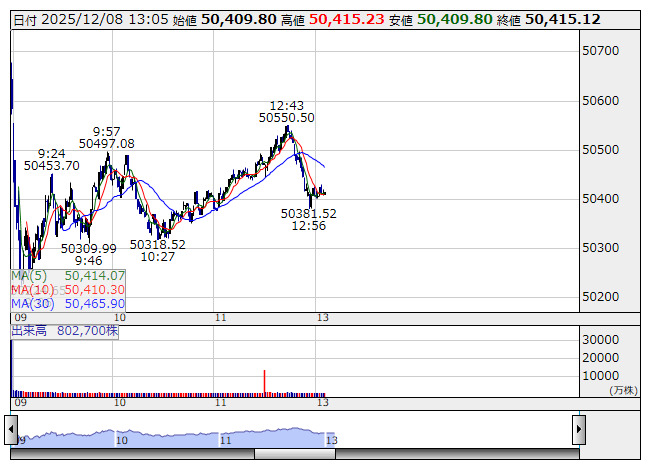Click the right scroll arrow of the range navigator

tap(579, 429)
